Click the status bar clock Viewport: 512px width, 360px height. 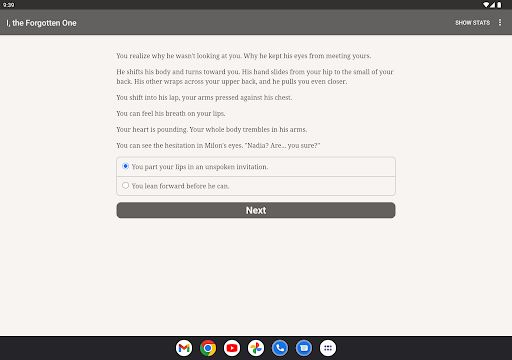pos(8,5)
